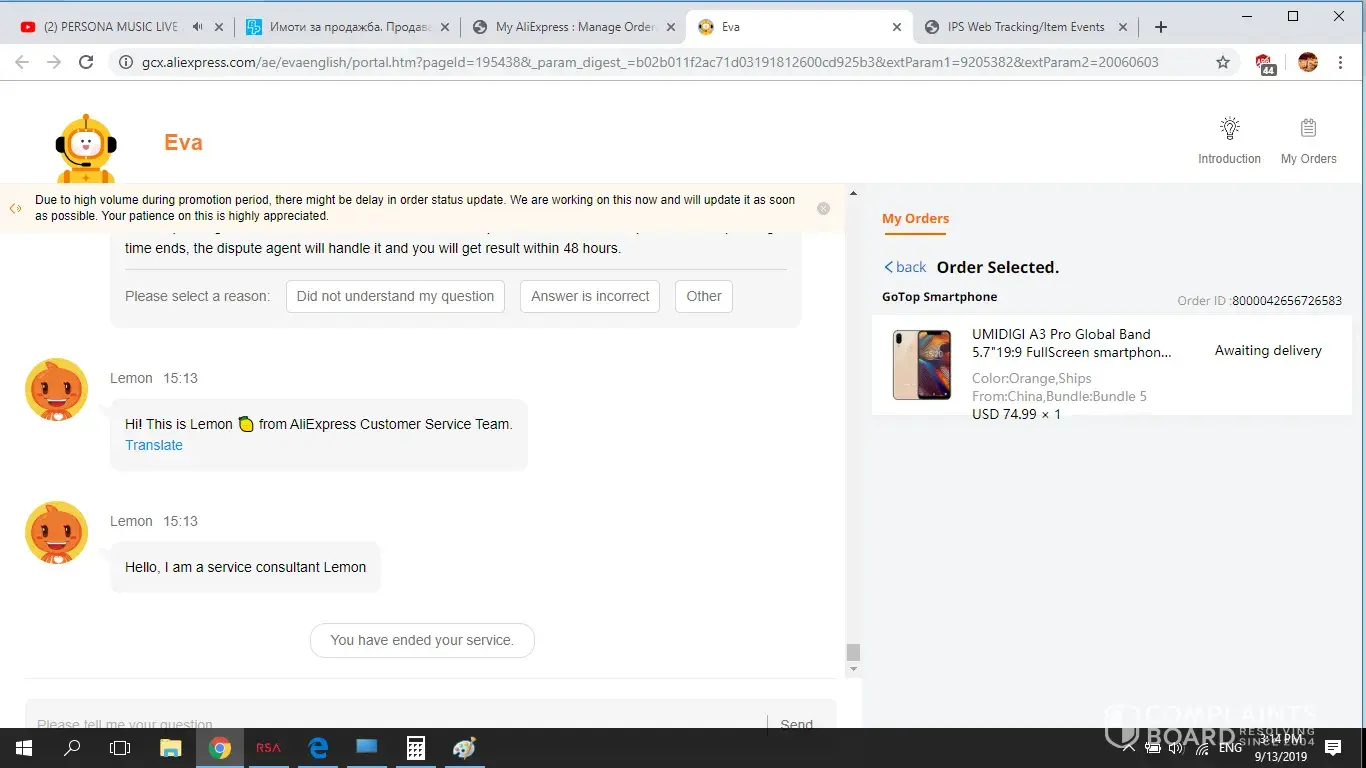Dismiss the promotion delay notice banner
The image size is (1366, 768).
tap(823, 209)
